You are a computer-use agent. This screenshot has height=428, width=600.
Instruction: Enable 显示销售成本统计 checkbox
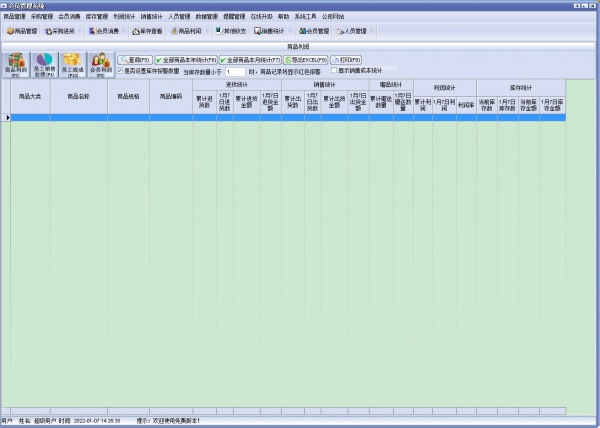point(333,71)
